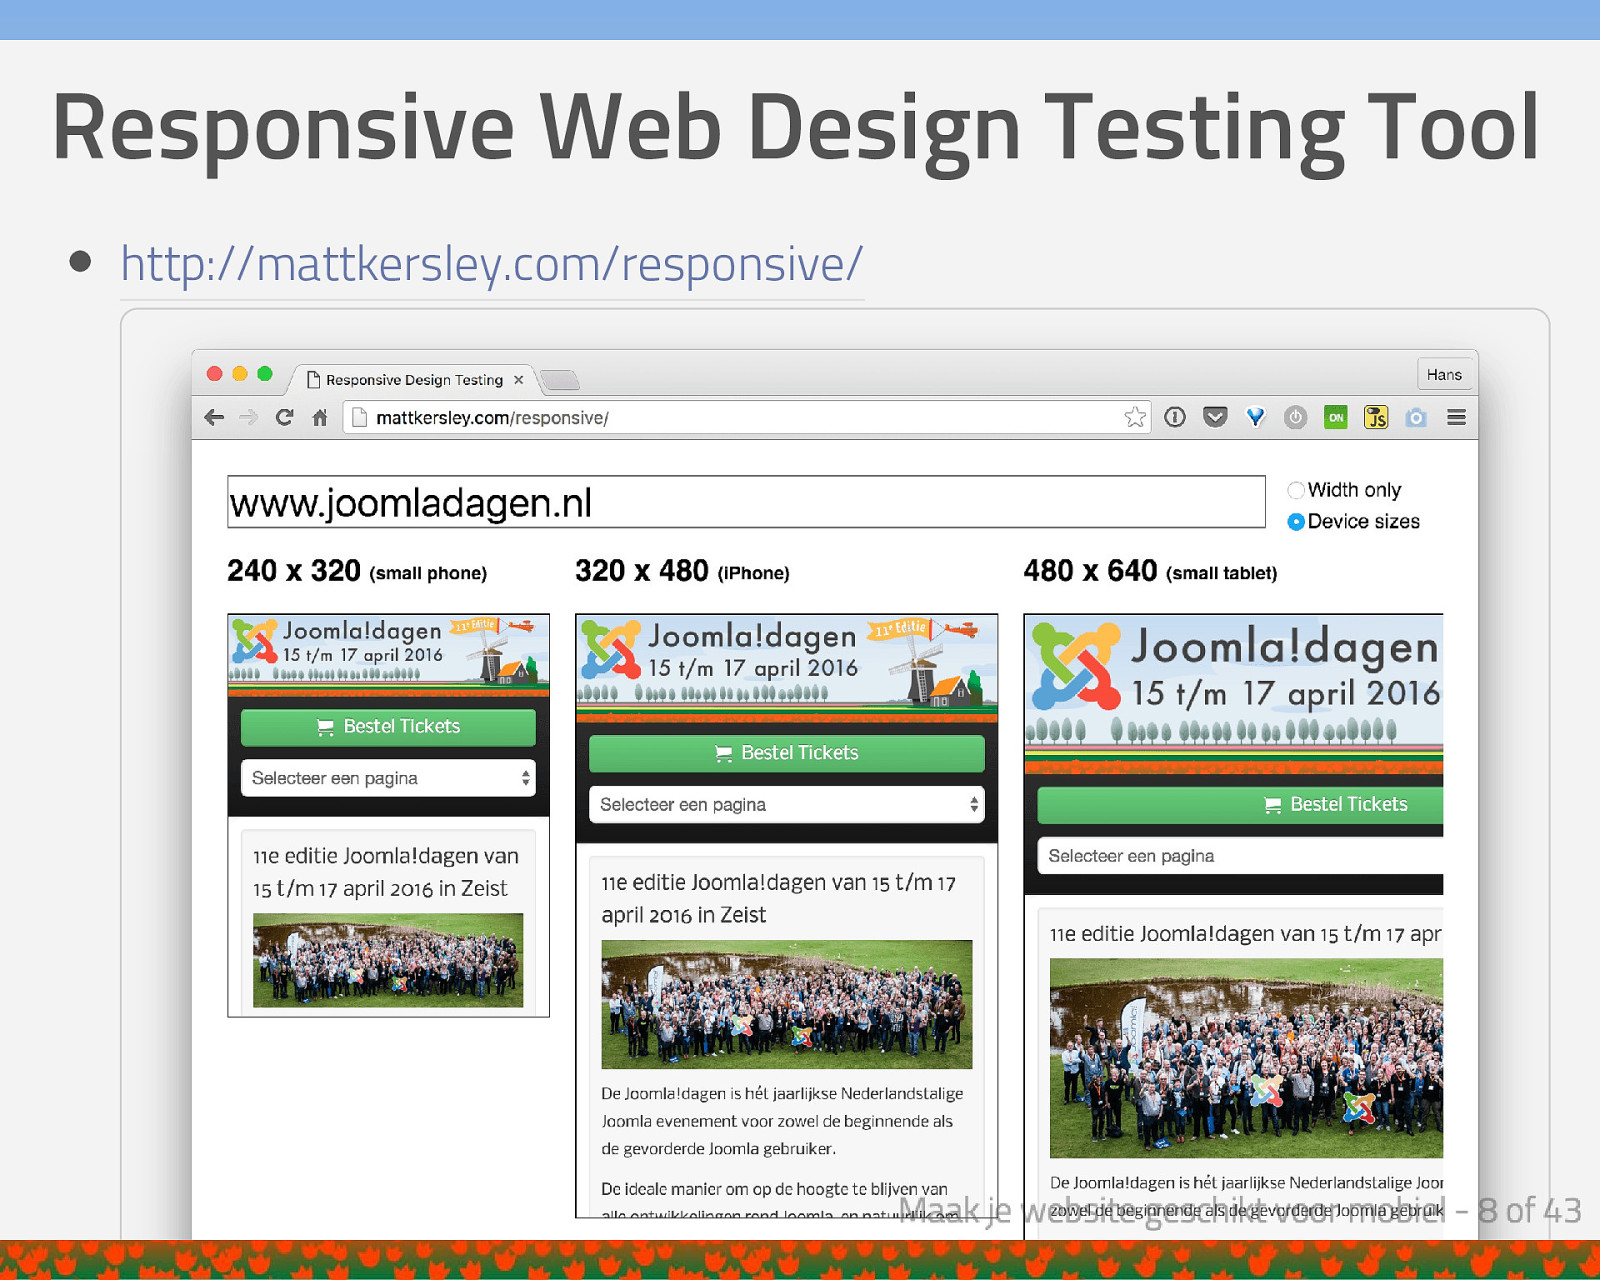Click the yellow JS extension icon

pyautogui.click(x=1376, y=417)
